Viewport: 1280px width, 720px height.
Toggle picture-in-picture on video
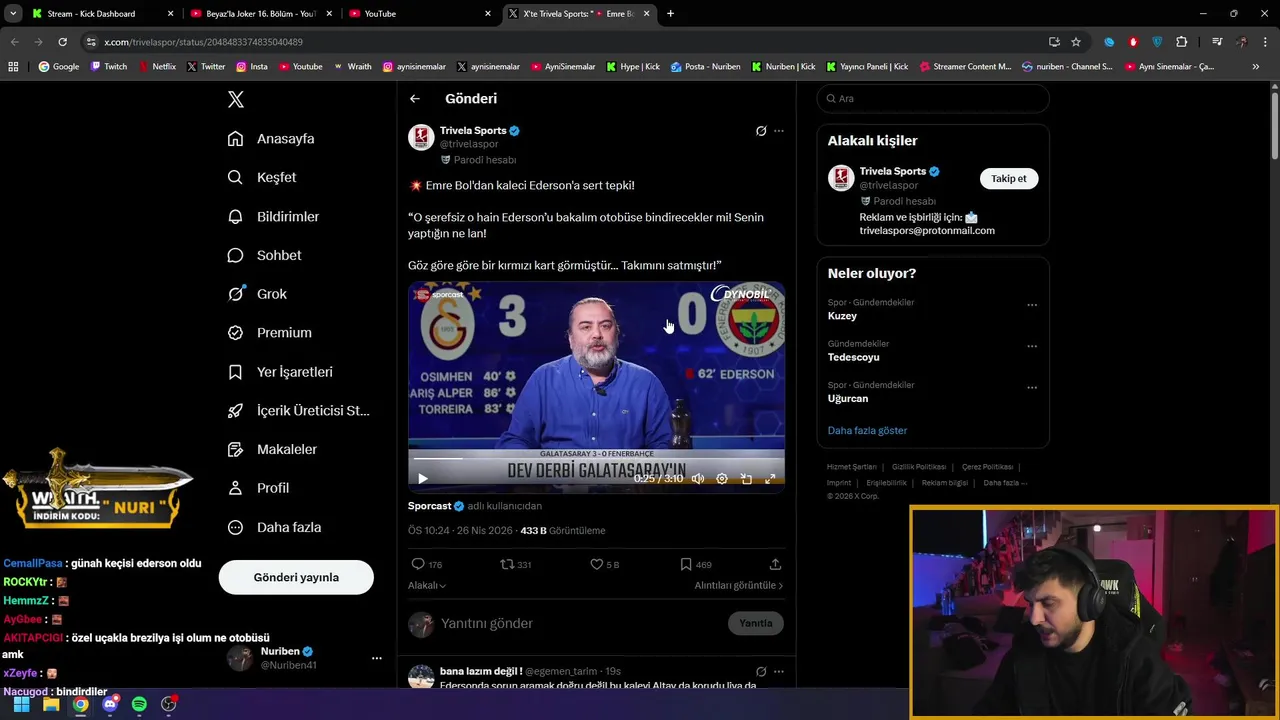[746, 479]
